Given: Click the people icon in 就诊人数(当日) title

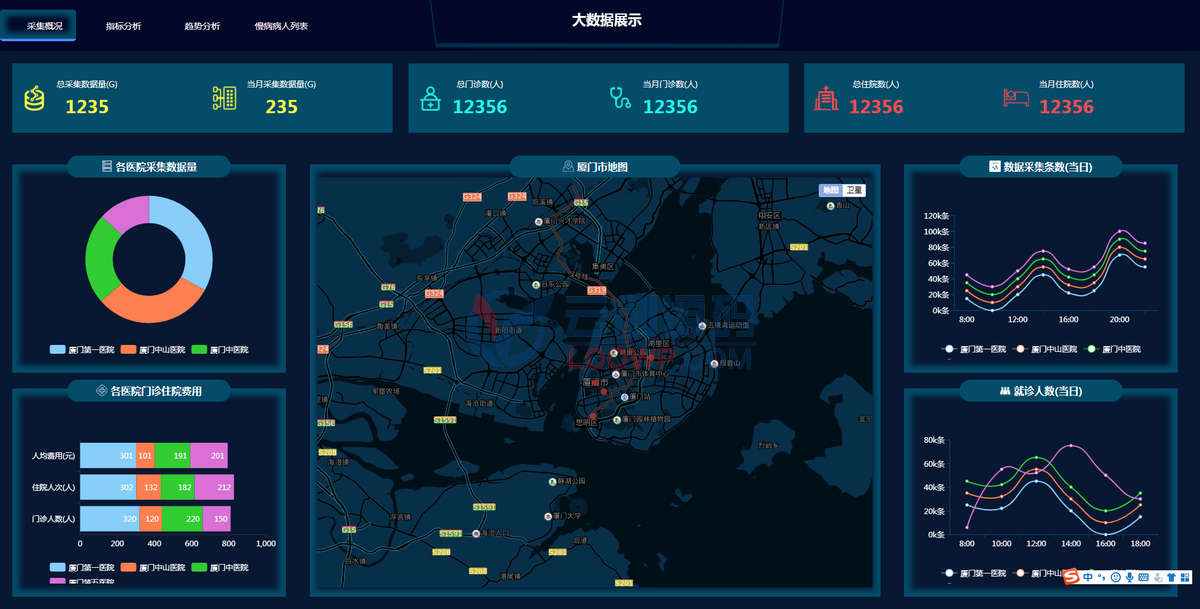Looking at the screenshot, I should [x=1005, y=391].
